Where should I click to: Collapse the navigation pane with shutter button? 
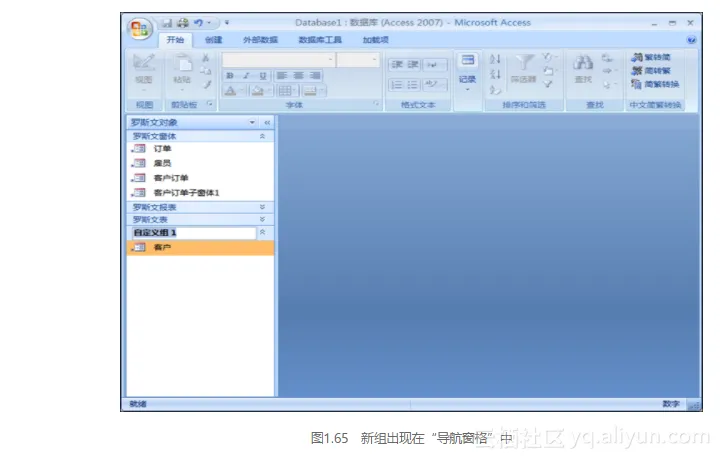267,122
